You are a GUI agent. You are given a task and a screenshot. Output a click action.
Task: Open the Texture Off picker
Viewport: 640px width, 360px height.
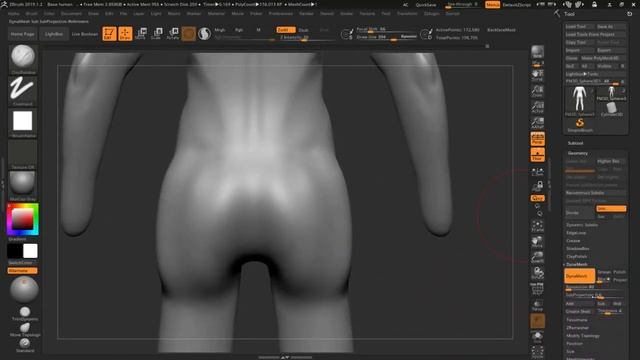(x=23, y=154)
